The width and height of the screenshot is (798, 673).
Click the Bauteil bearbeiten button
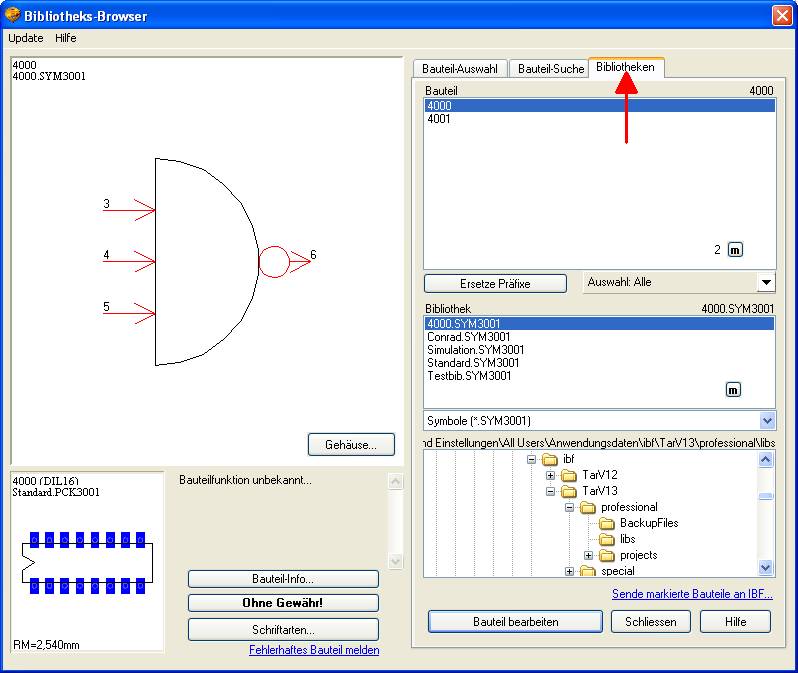[x=515, y=621]
